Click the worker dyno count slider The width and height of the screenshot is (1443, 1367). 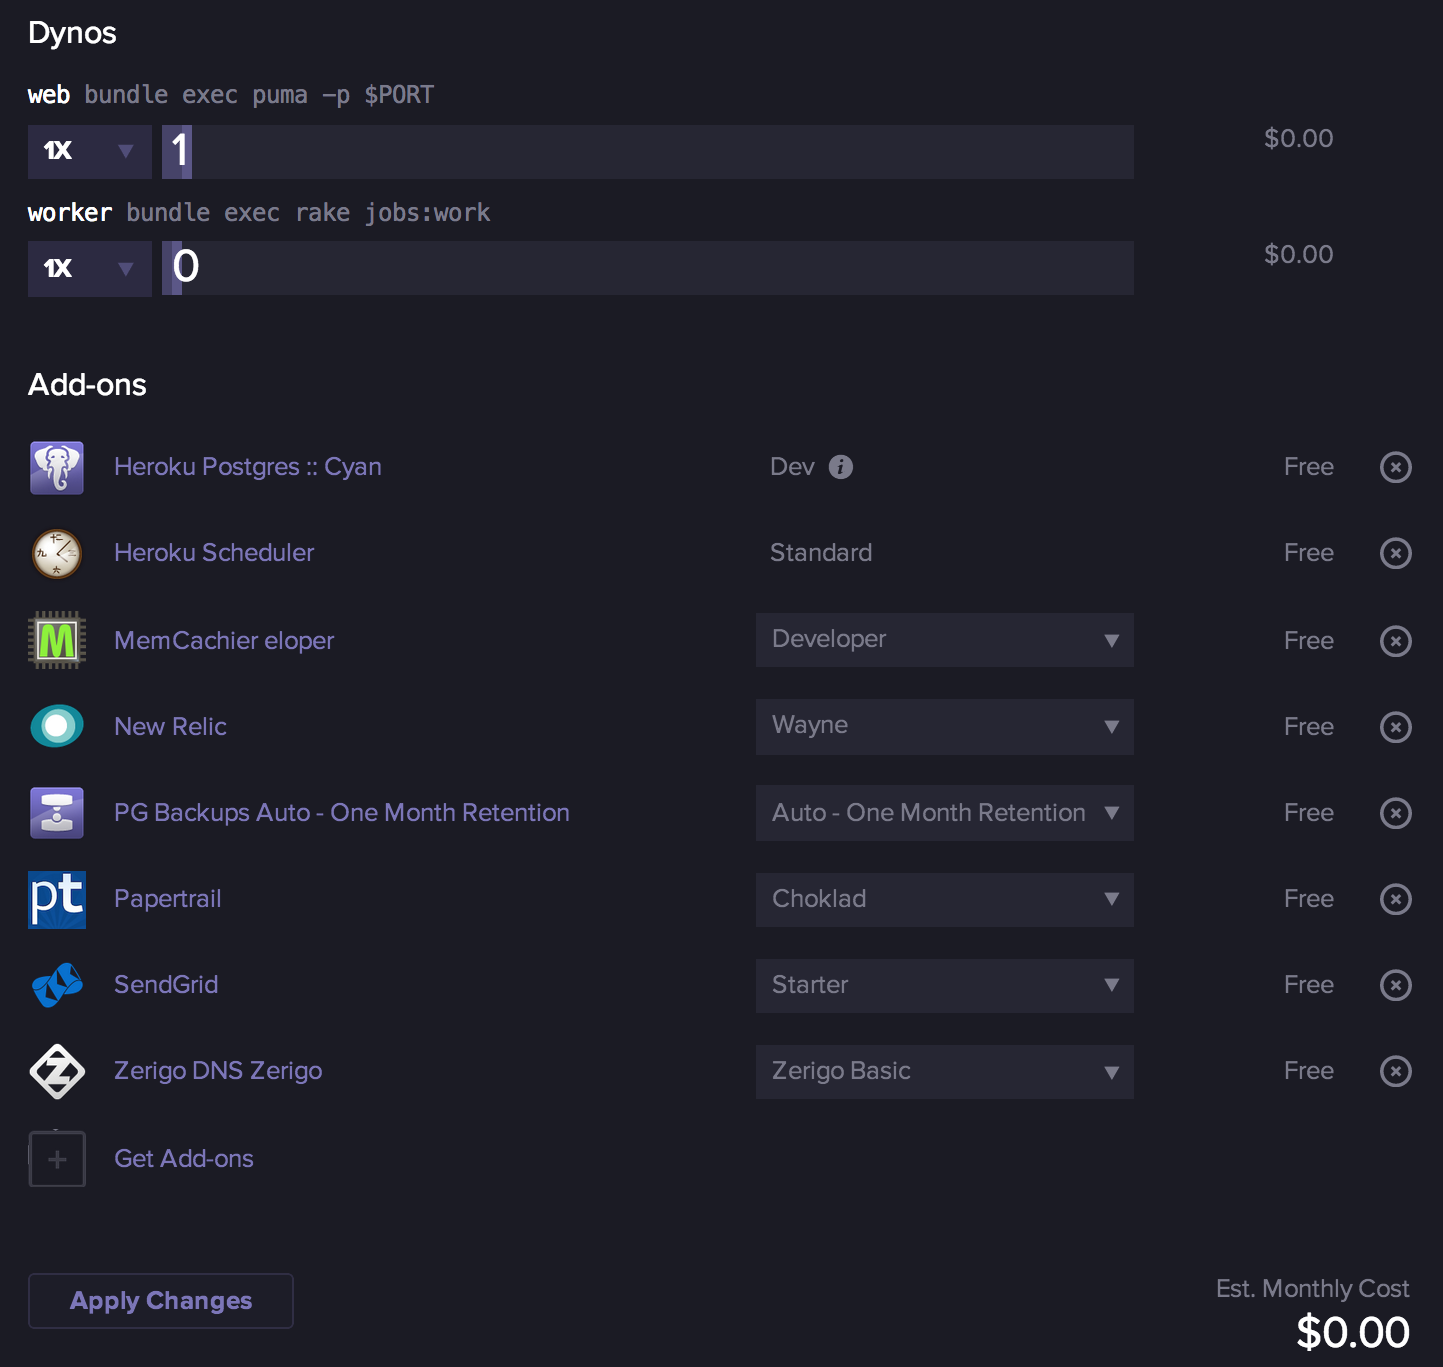(648, 268)
